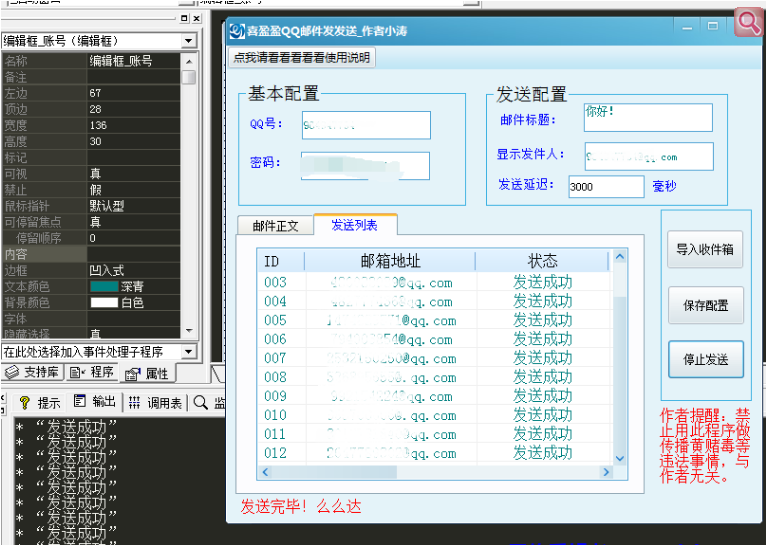Click the 邮箱地址 column header

coord(390,261)
